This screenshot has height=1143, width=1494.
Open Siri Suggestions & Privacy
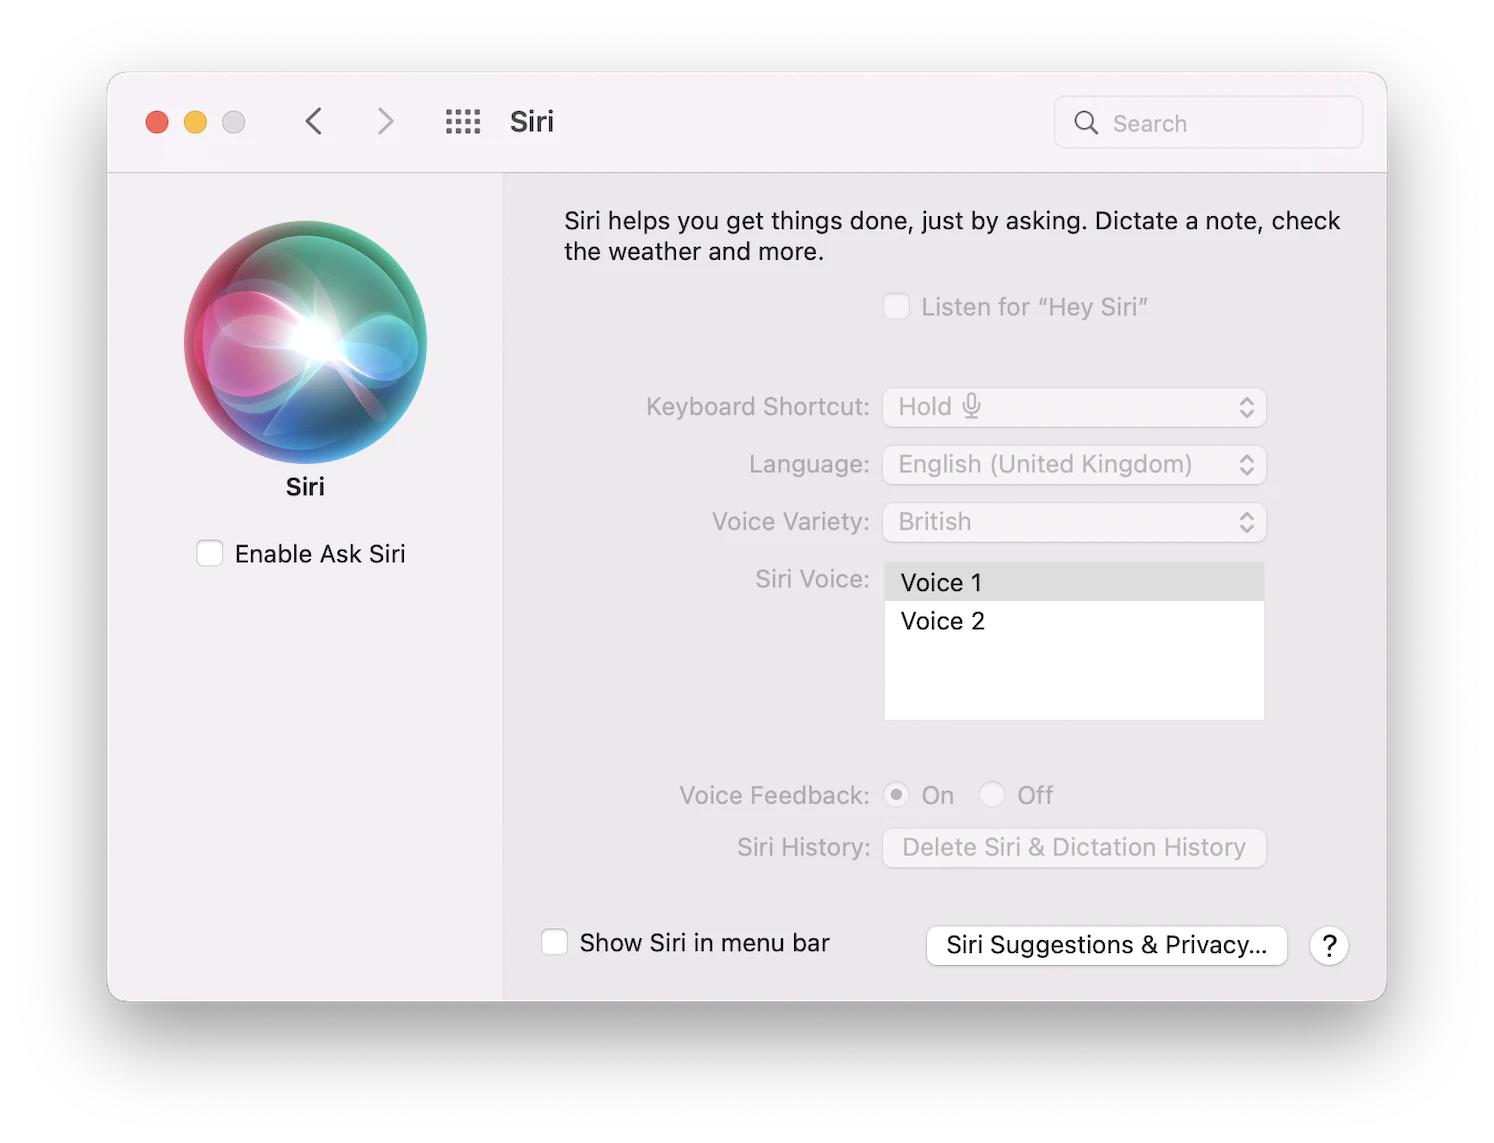pyautogui.click(x=1105, y=944)
